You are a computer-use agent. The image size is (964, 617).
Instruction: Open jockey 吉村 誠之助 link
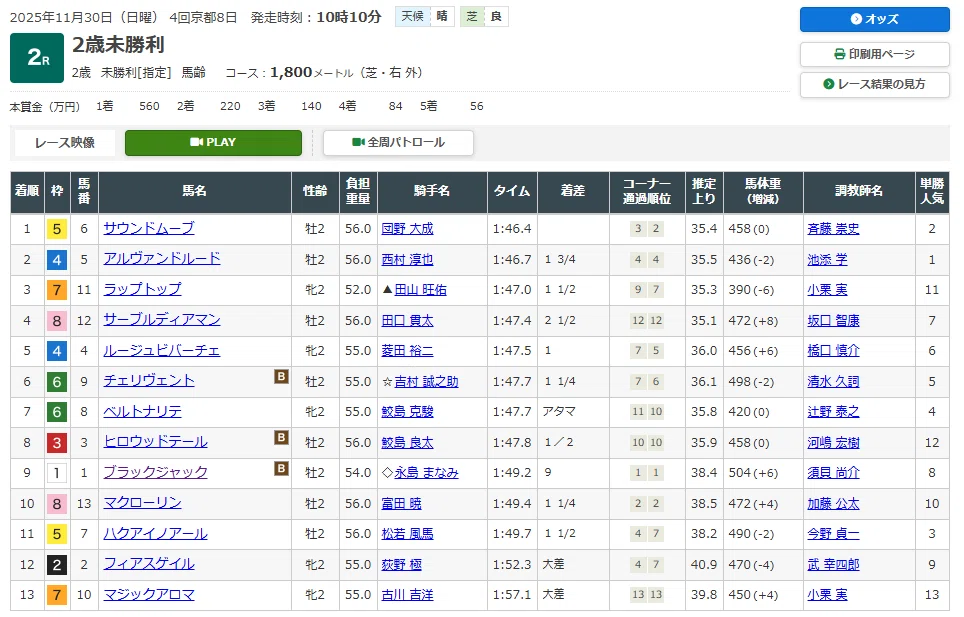click(426, 382)
